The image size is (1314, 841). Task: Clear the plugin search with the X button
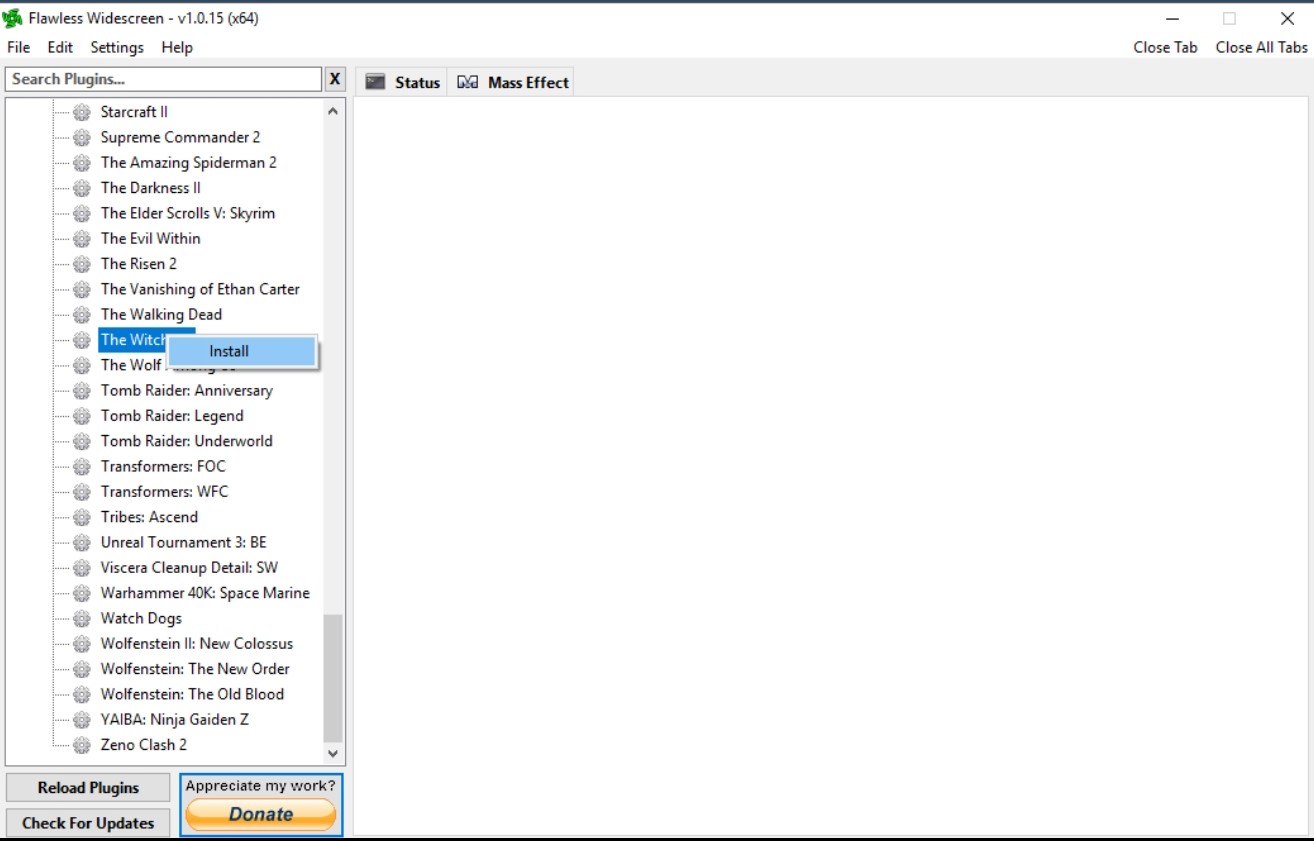tap(335, 79)
